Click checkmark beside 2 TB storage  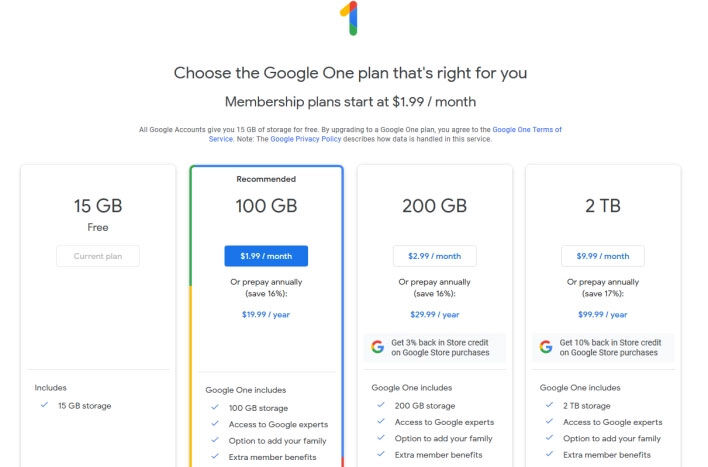click(x=549, y=406)
